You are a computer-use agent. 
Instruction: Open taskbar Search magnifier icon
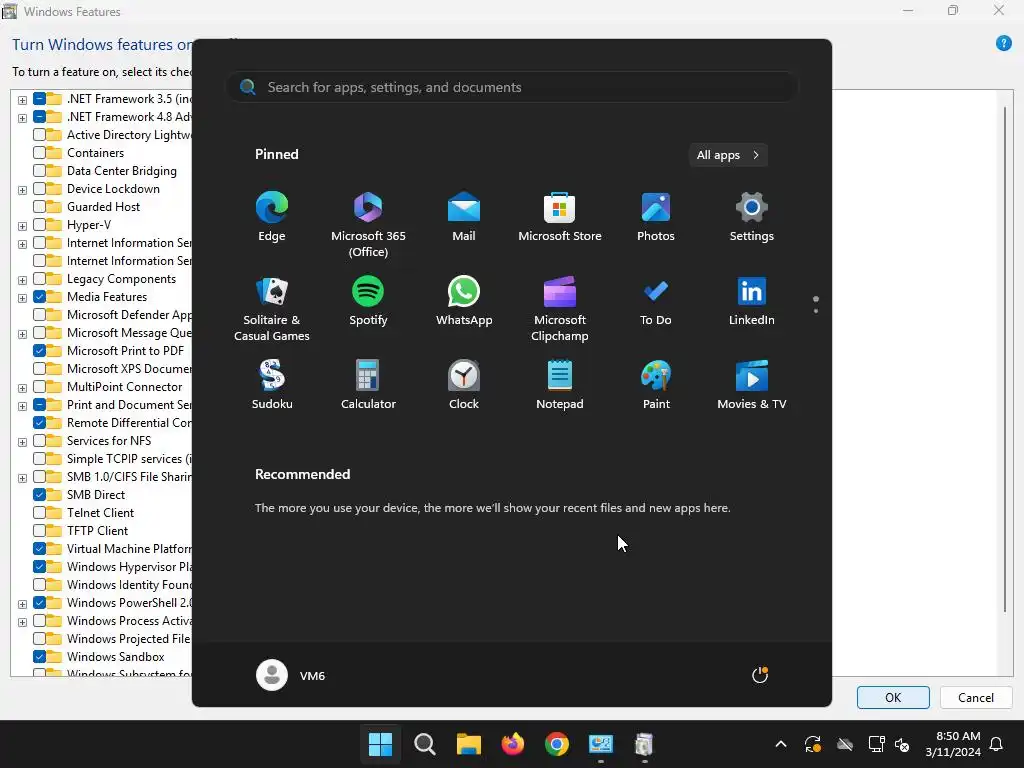coord(424,744)
